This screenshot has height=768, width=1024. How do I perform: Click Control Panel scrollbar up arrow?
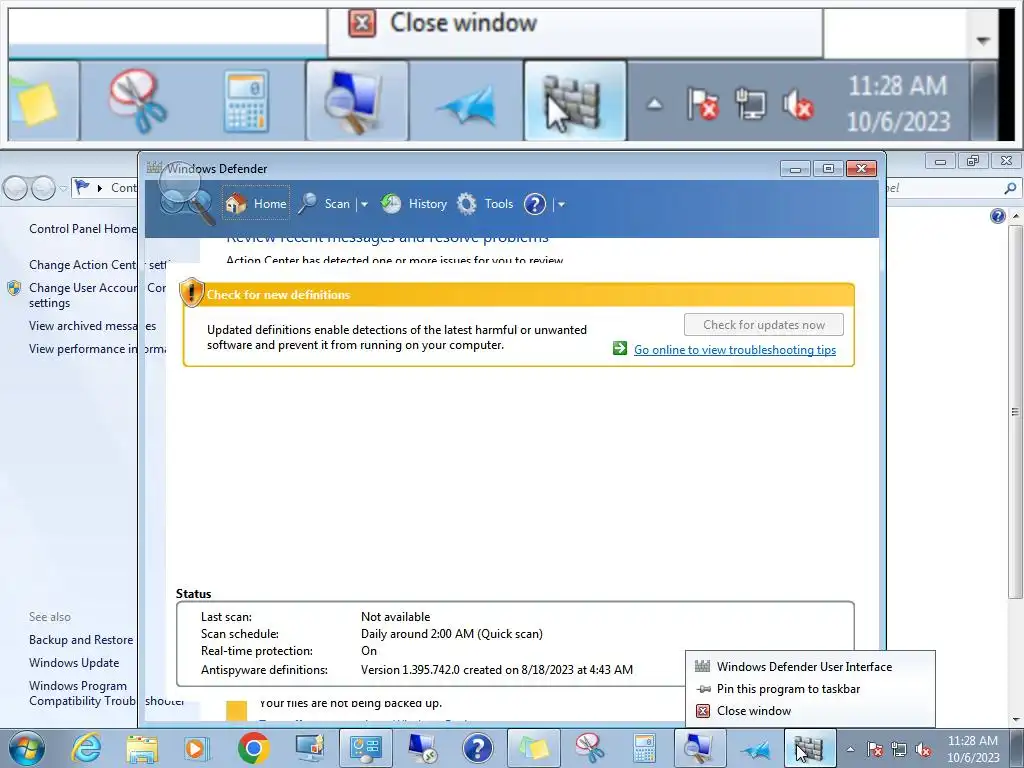click(1015, 216)
